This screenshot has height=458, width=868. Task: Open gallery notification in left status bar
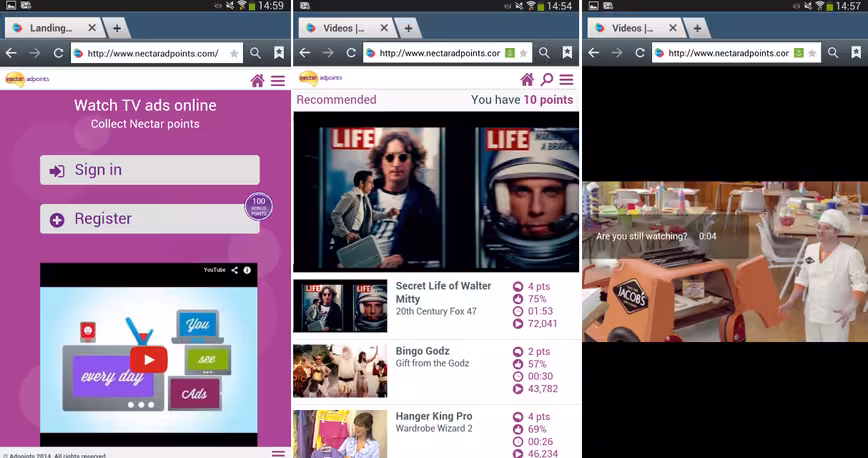coord(11,6)
